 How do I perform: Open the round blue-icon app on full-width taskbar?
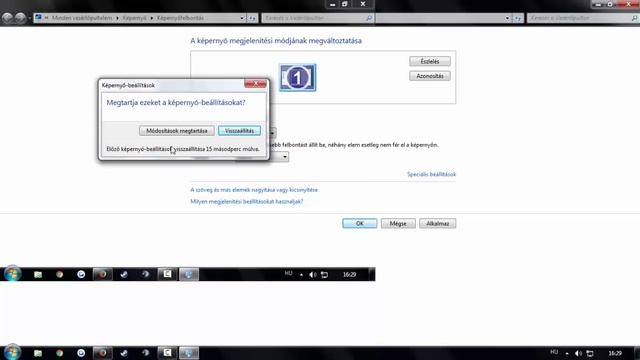click(x=81, y=353)
